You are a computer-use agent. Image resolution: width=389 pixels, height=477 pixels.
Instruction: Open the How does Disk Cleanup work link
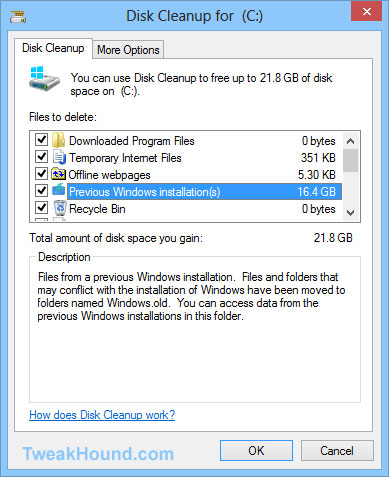[x=102, y=415]
